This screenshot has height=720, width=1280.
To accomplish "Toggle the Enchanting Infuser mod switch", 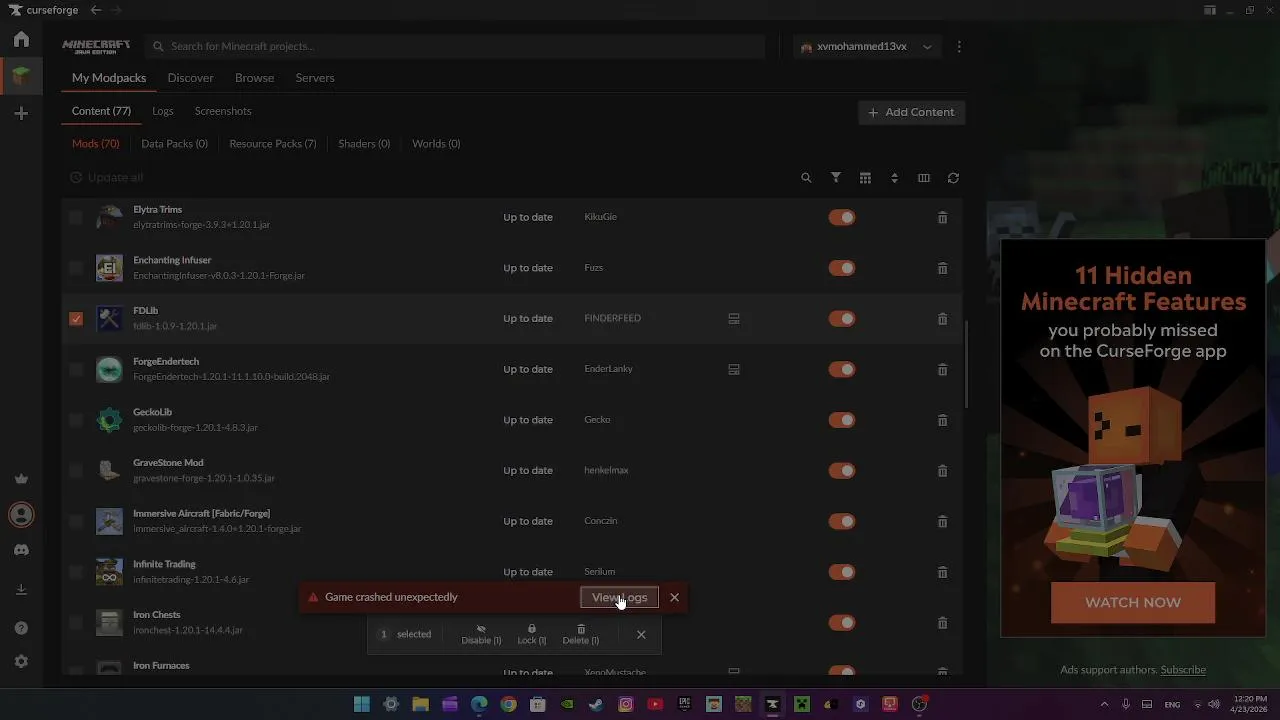I will click(842, 268).
